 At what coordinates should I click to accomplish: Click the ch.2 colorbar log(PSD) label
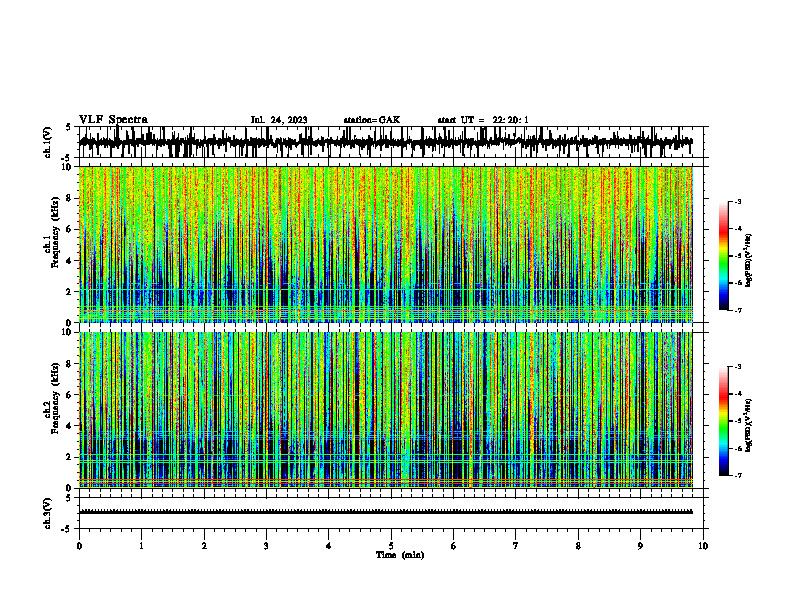(748, 425)
